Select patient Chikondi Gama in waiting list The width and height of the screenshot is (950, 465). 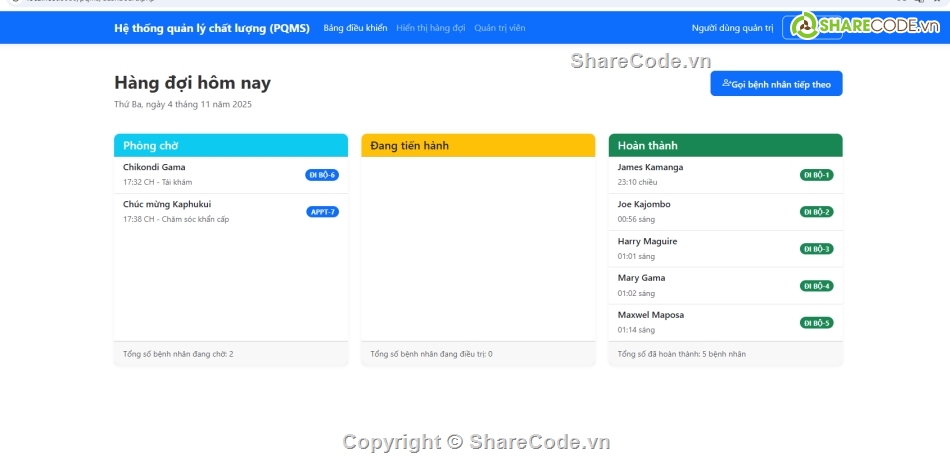[x=154, y=167]
